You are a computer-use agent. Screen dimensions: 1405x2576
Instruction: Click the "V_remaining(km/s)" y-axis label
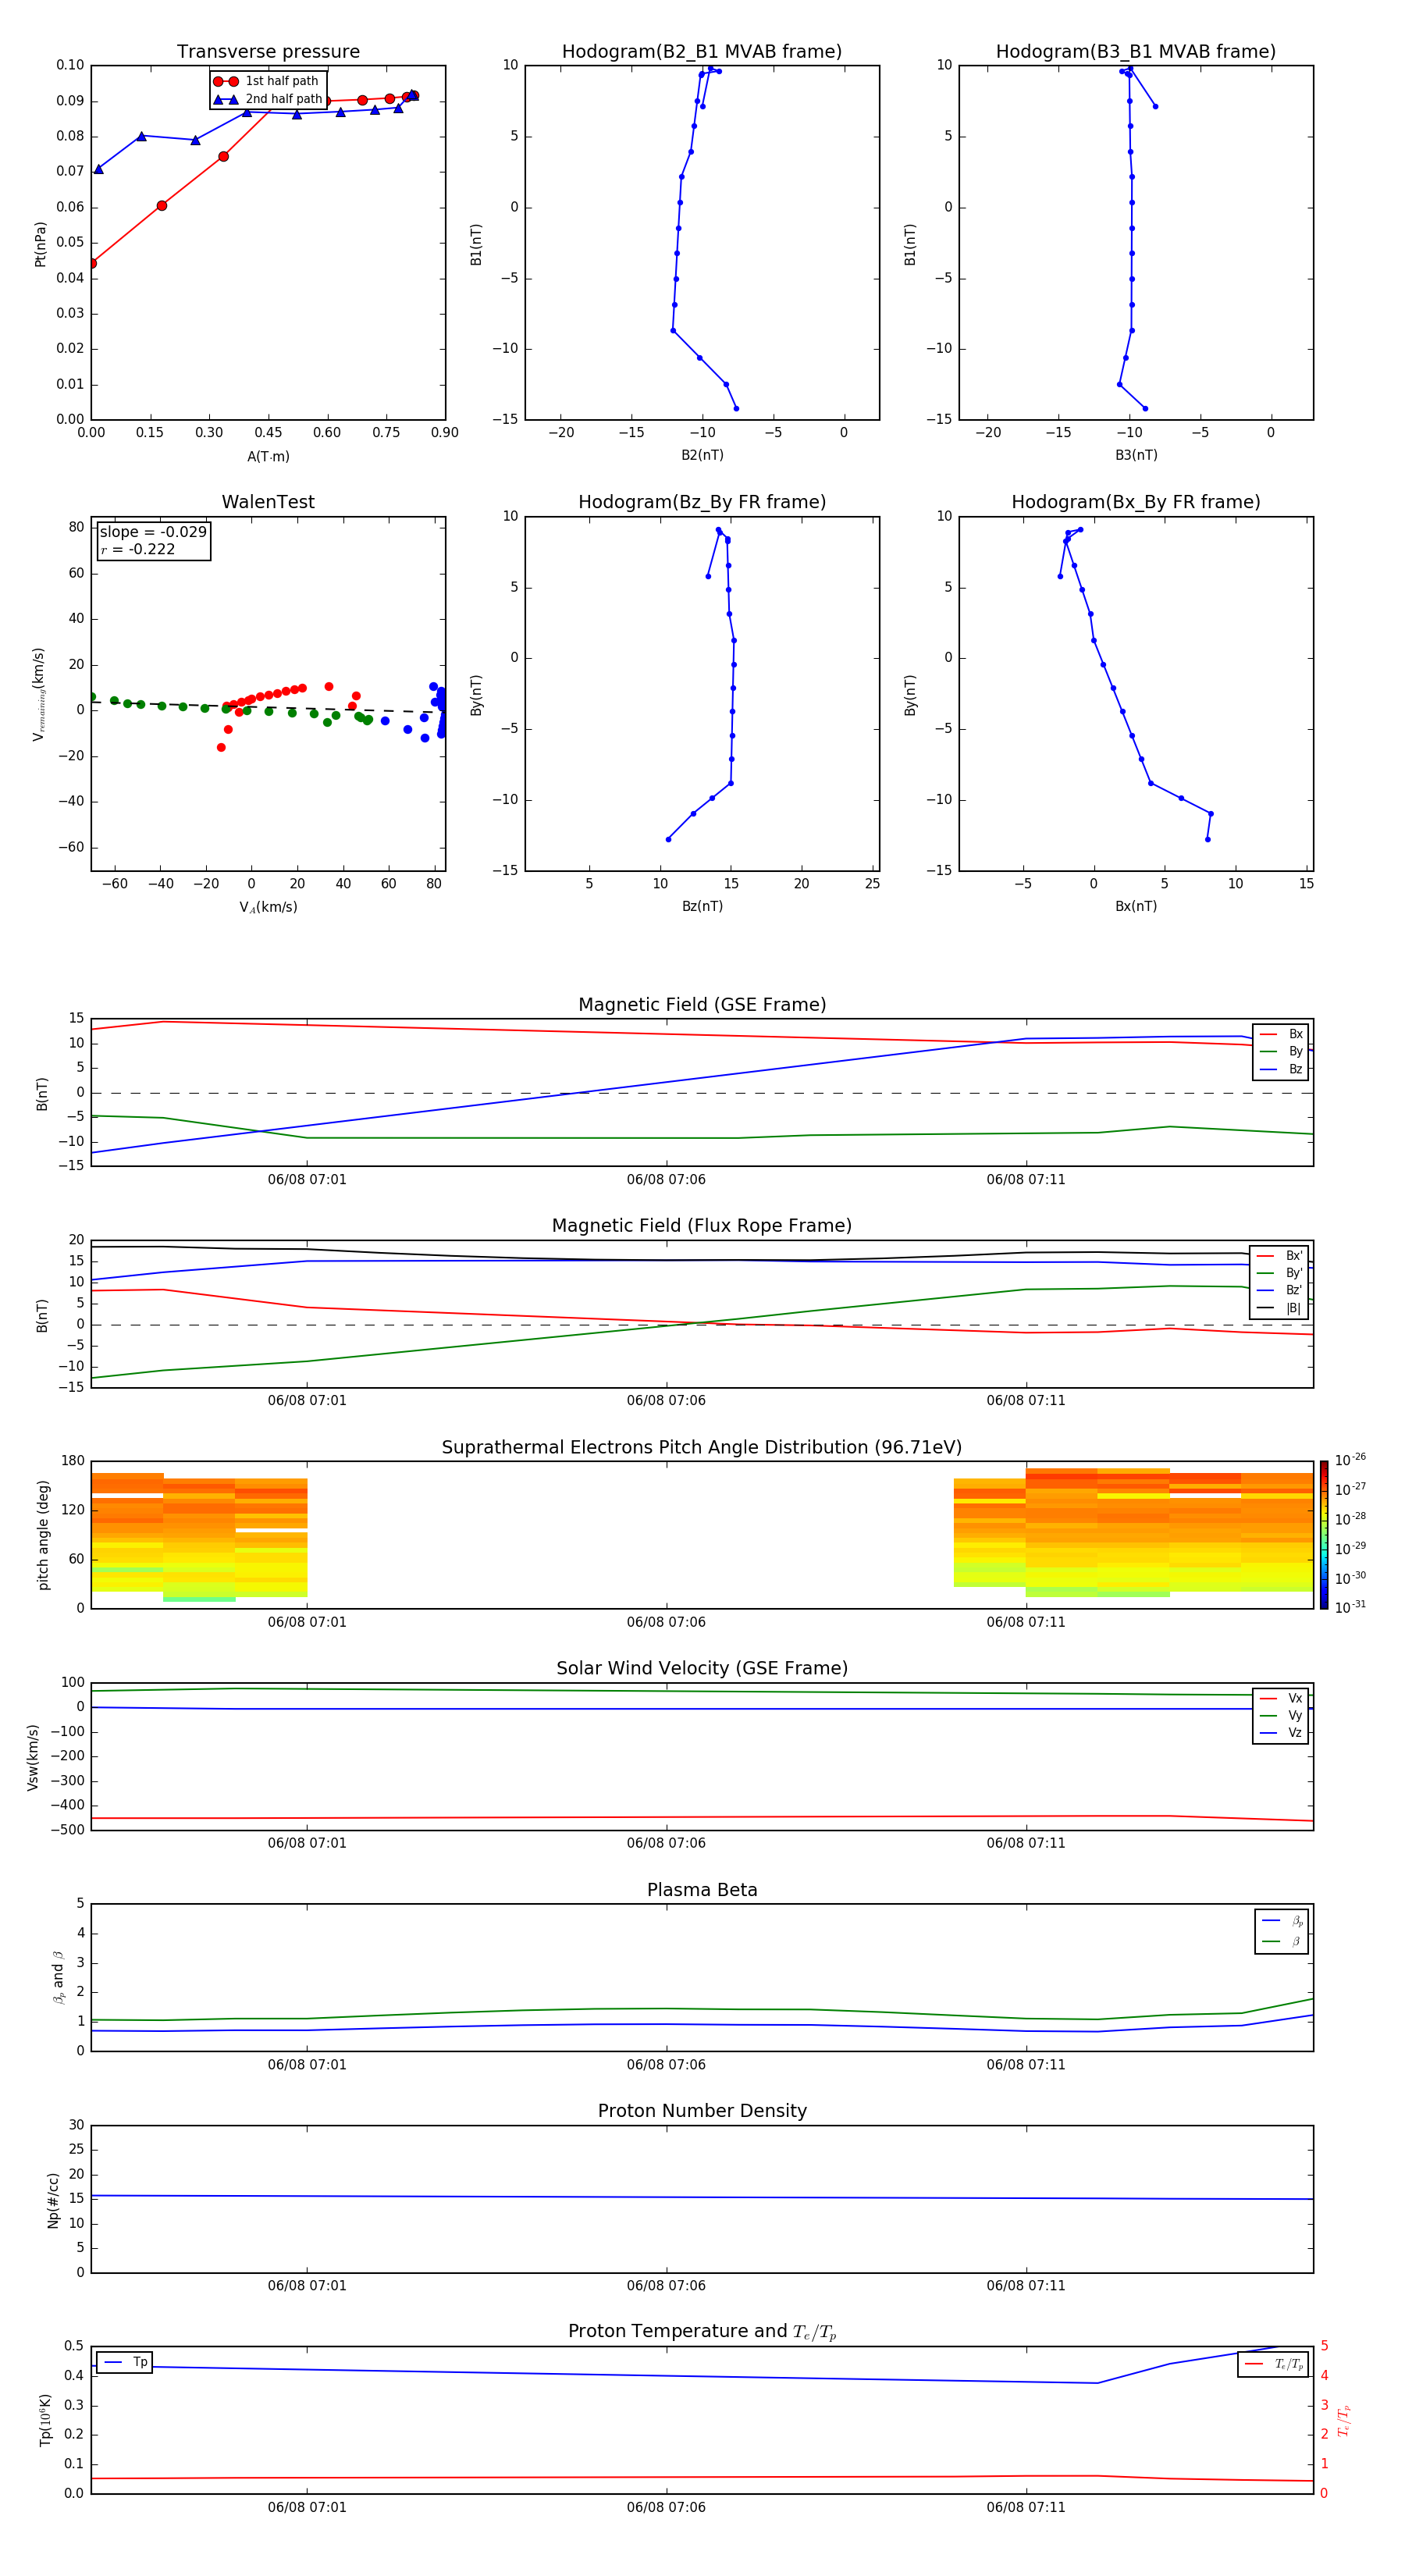point(39,694)
